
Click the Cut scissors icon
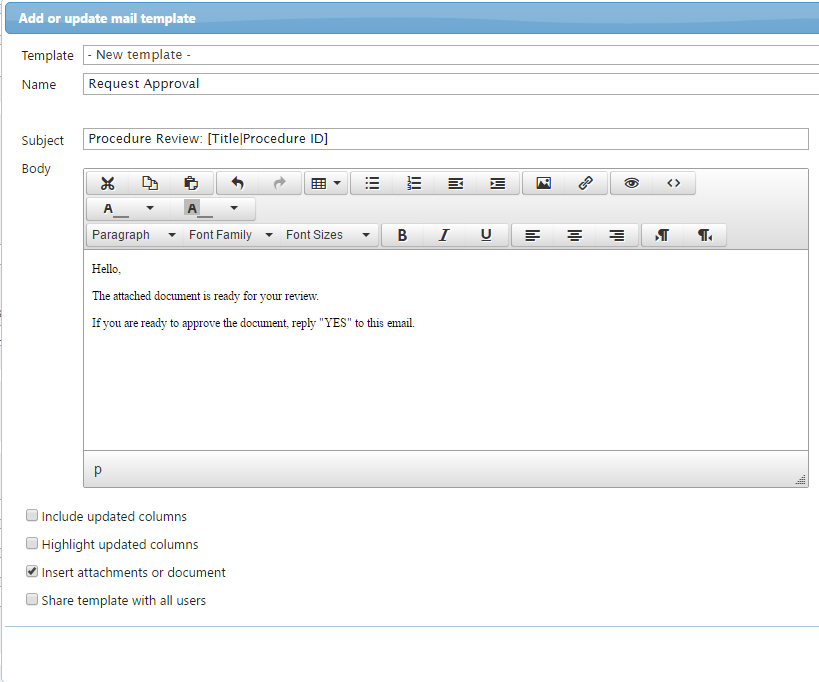(108, 183)
